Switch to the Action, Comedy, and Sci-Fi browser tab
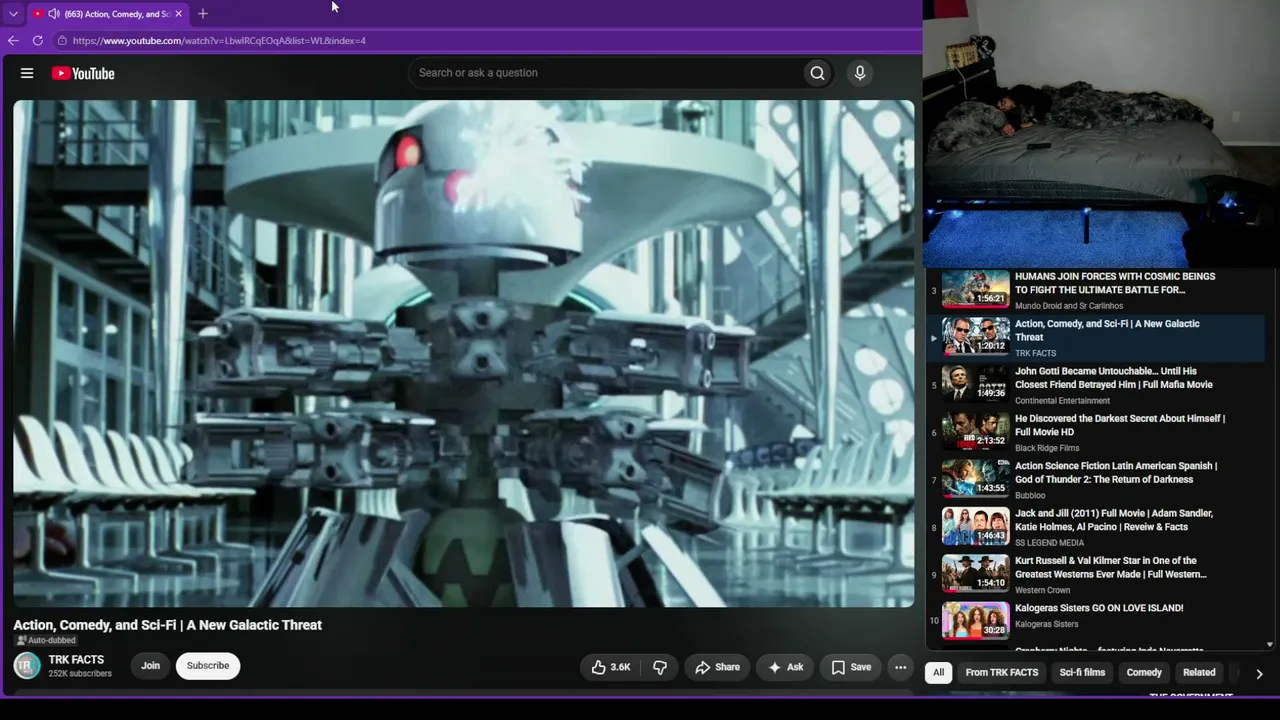 coord(108,14)
